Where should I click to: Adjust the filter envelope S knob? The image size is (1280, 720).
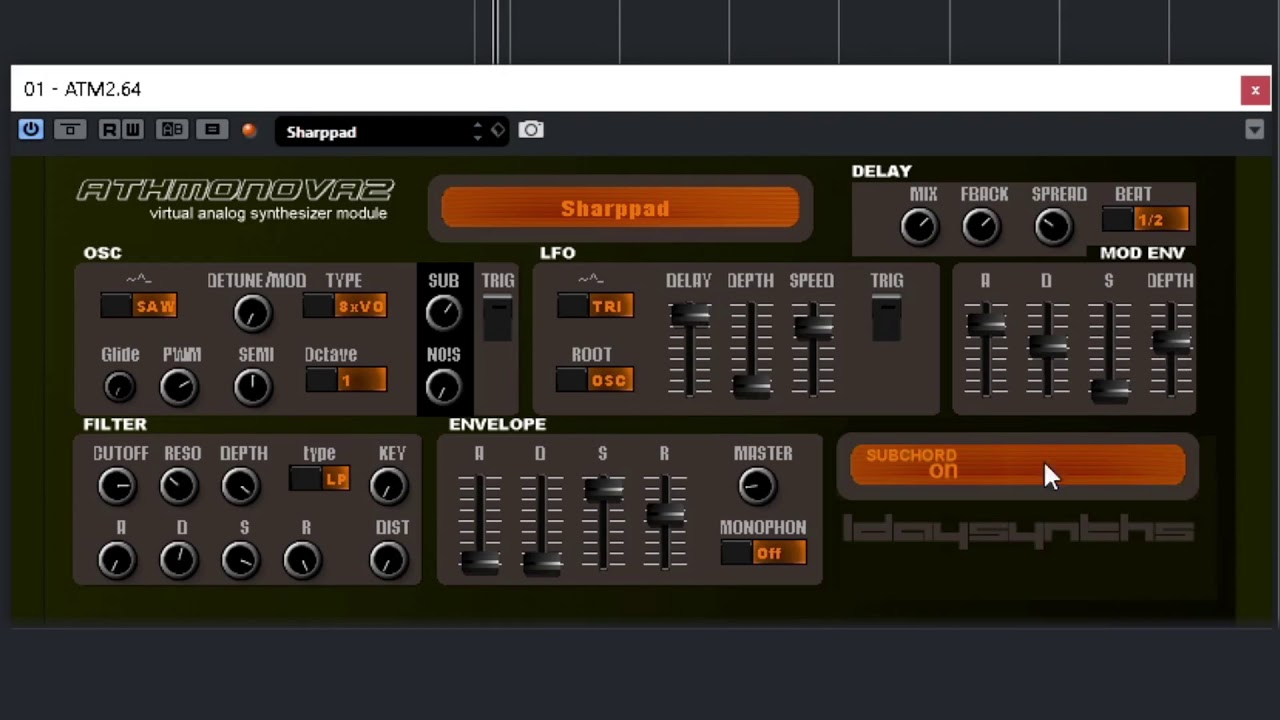241,560
